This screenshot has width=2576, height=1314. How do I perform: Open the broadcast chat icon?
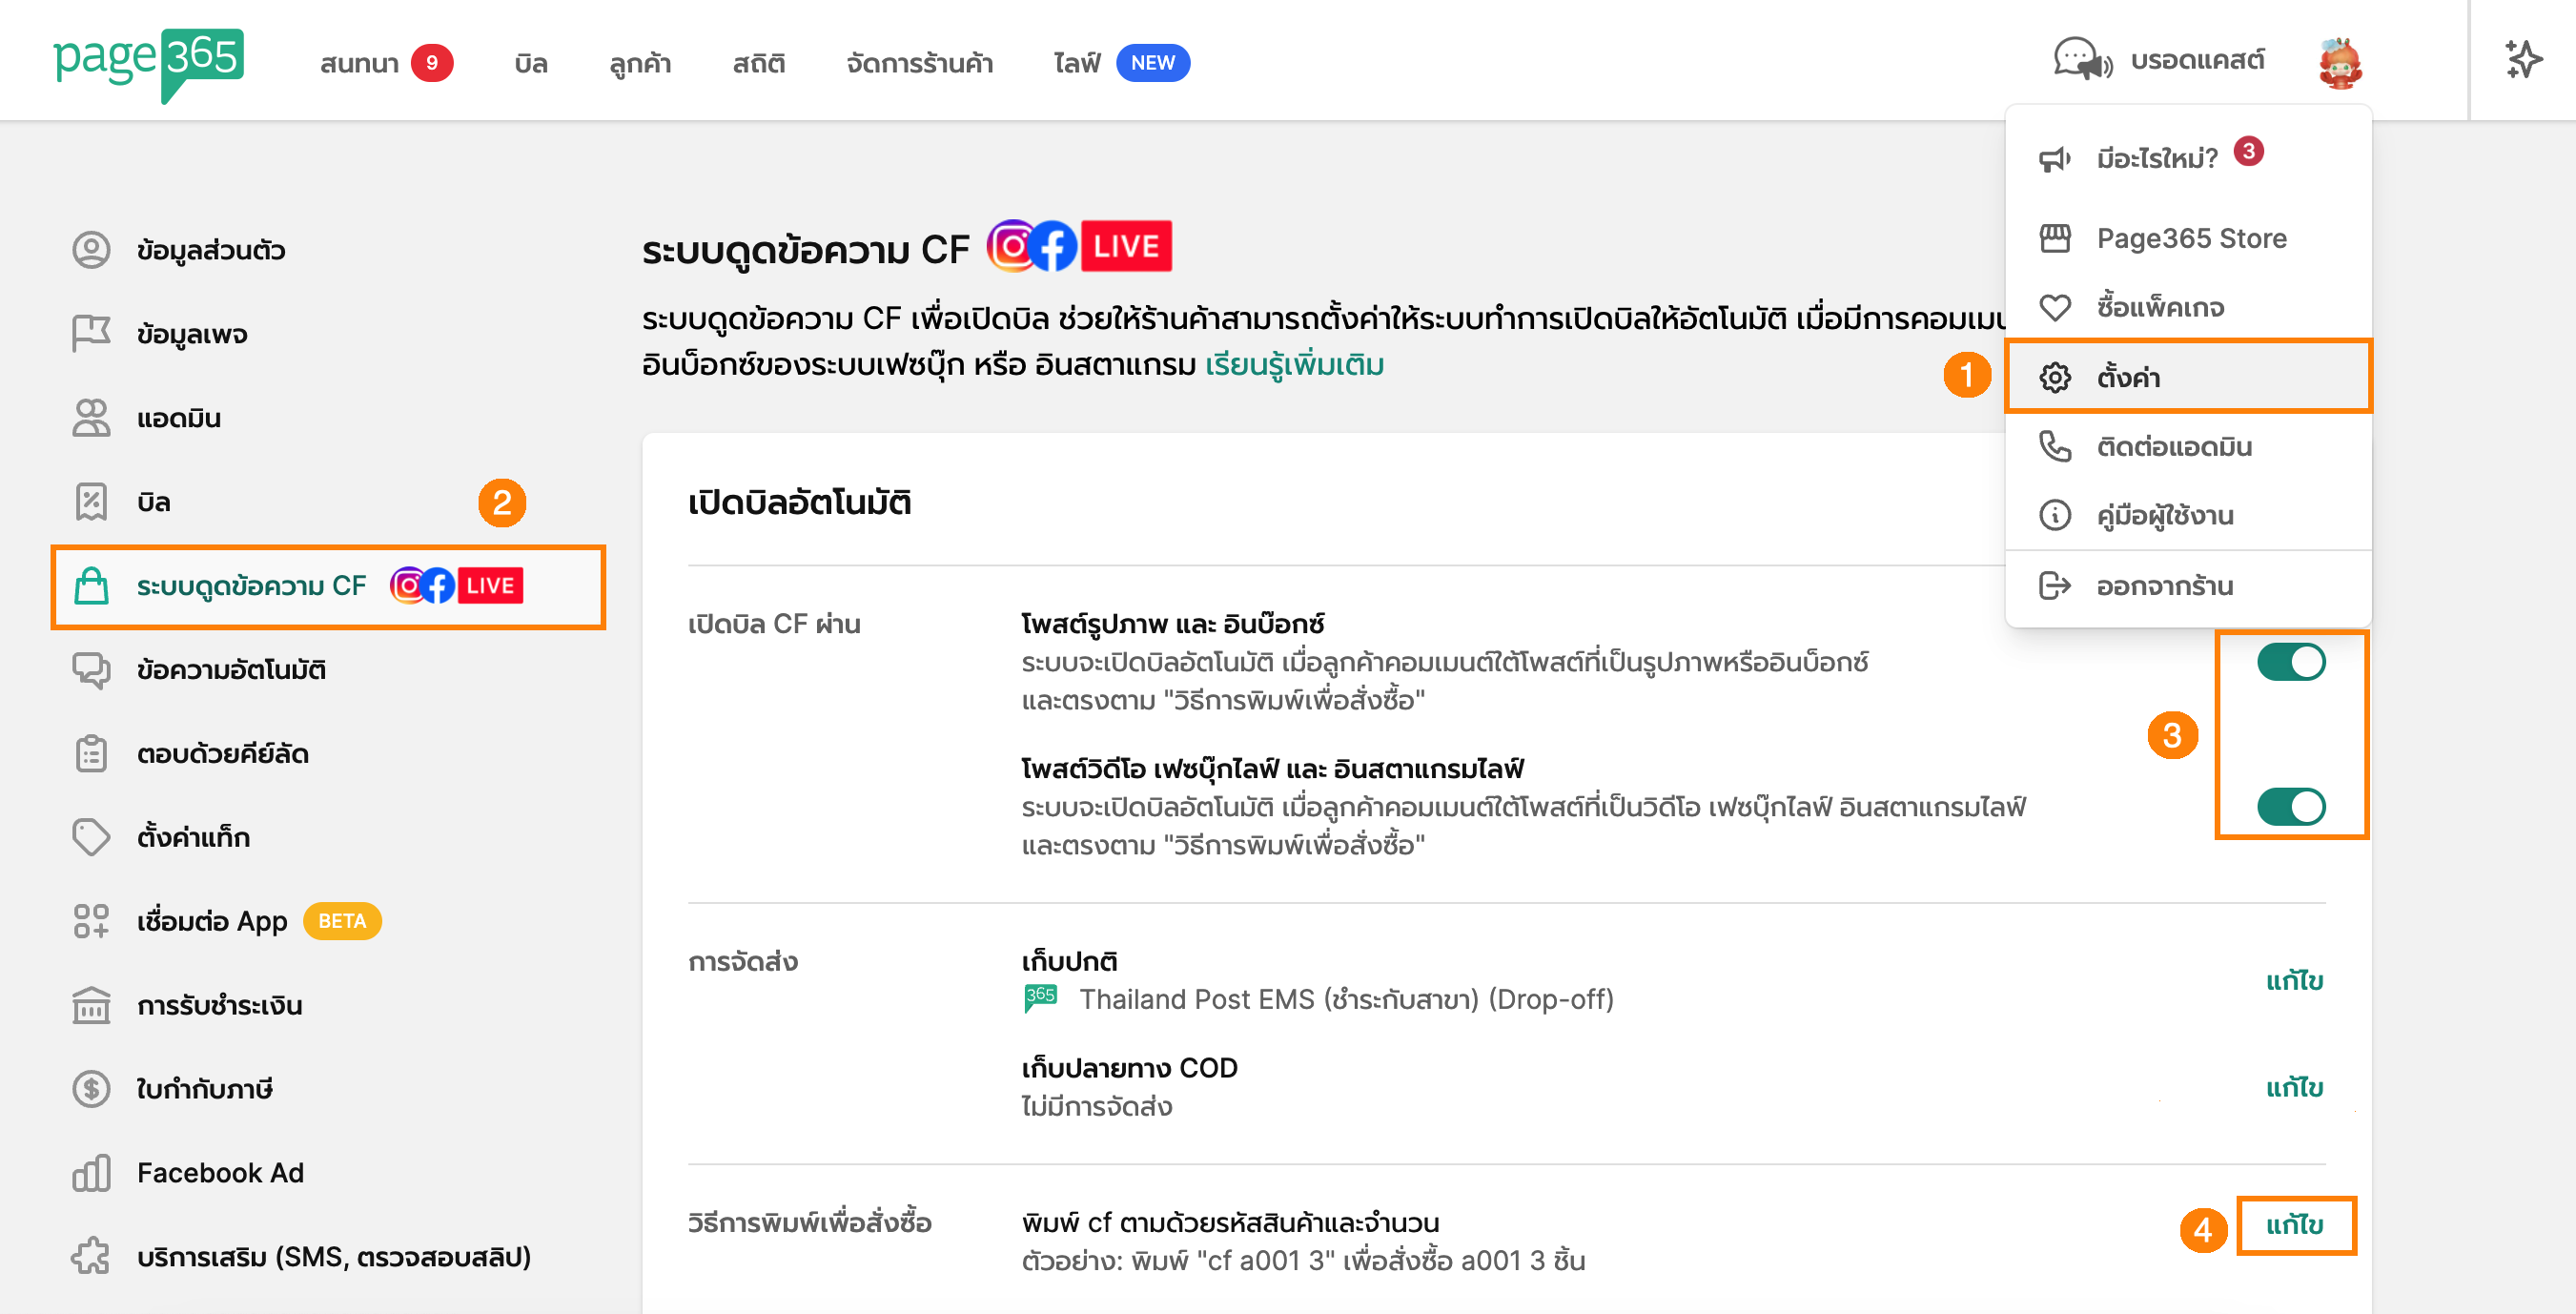(2082, 60)
